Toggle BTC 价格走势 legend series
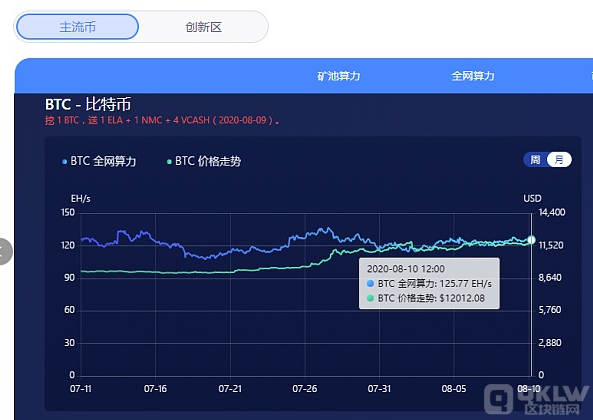Viewport: 593px width, 420px height. click(x=204, y=161)
